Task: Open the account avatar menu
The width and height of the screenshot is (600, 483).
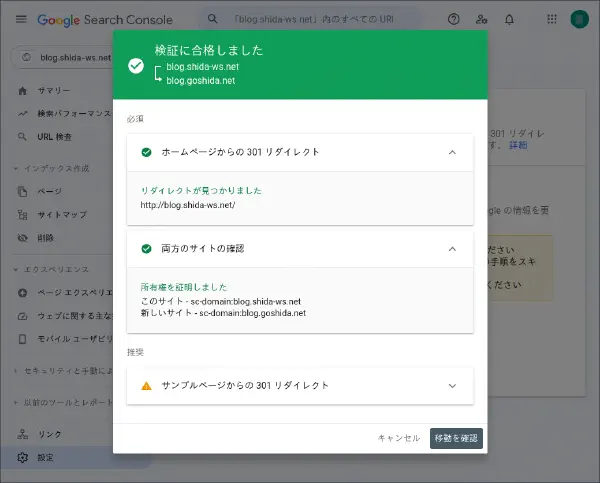Action: point(579,19)
